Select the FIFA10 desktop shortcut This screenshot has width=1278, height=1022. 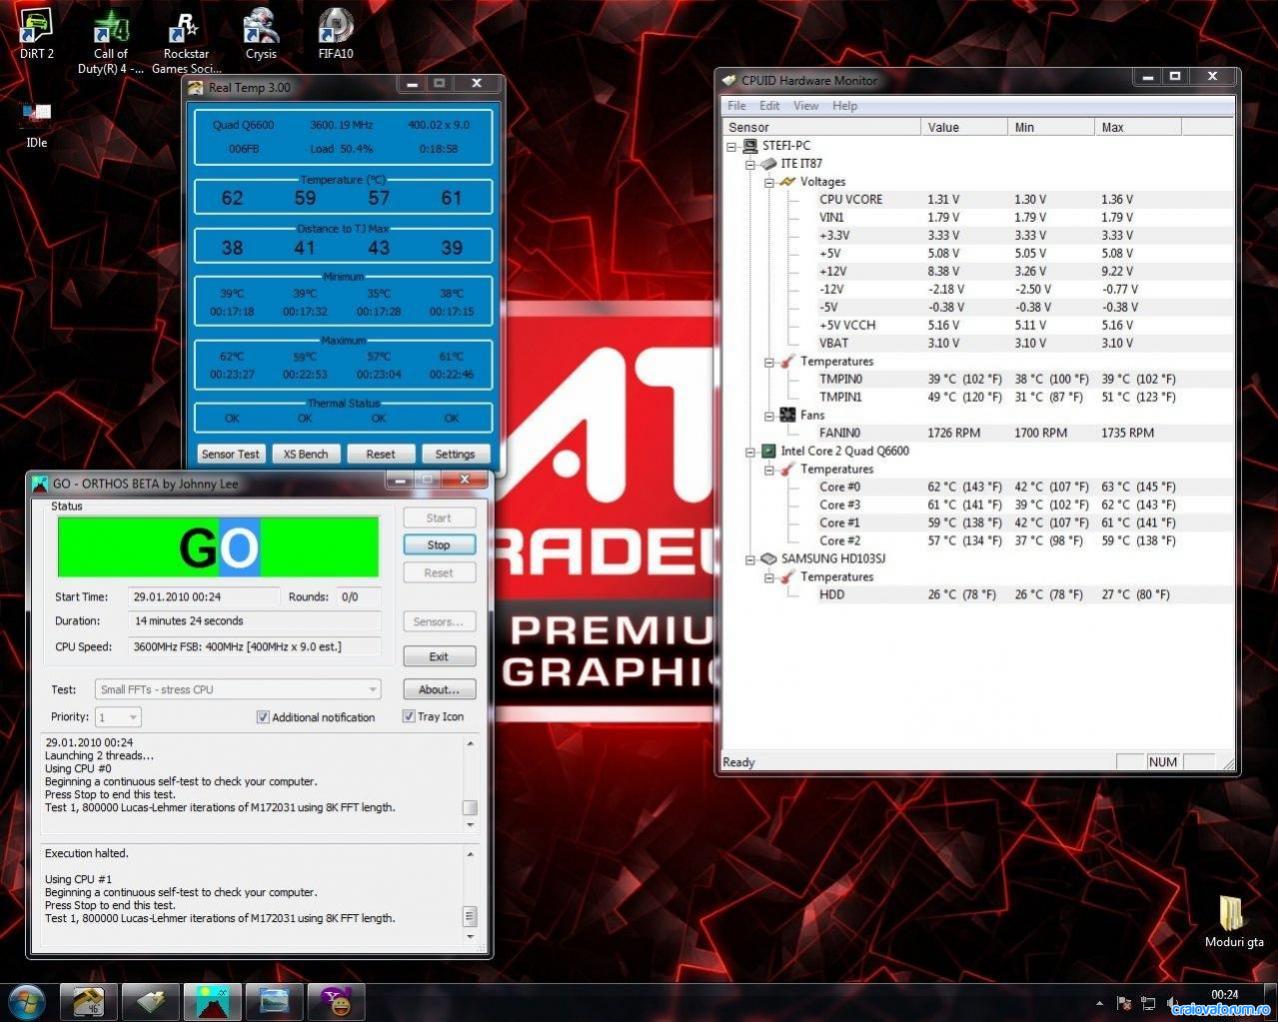coord(336,34)
